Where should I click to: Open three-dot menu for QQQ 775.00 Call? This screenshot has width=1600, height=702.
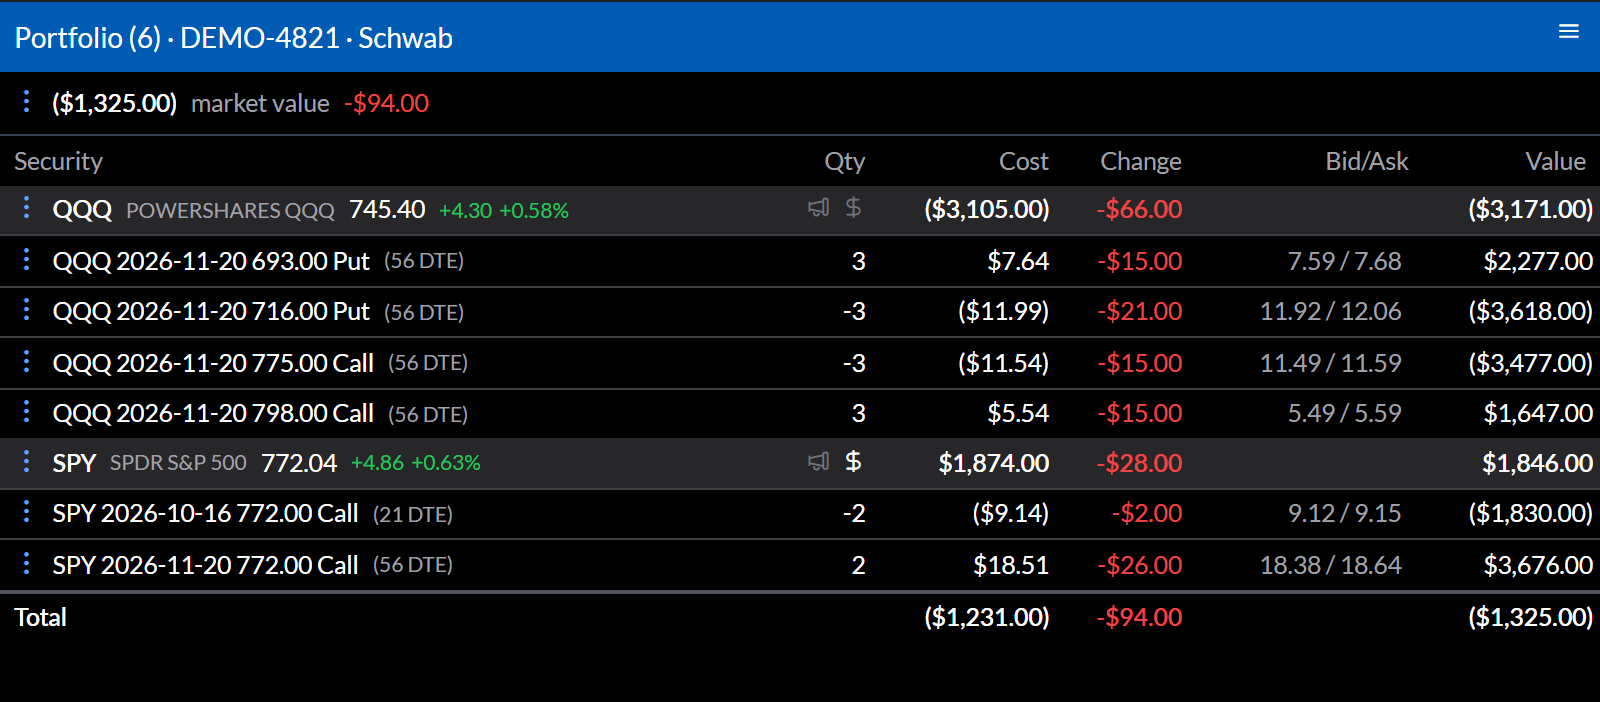click(x=26, y=361)
